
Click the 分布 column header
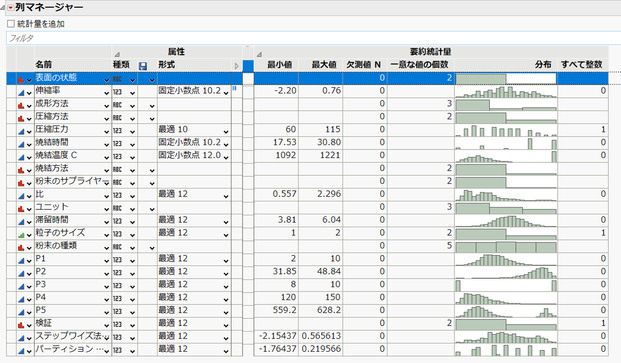coord(543,65)
